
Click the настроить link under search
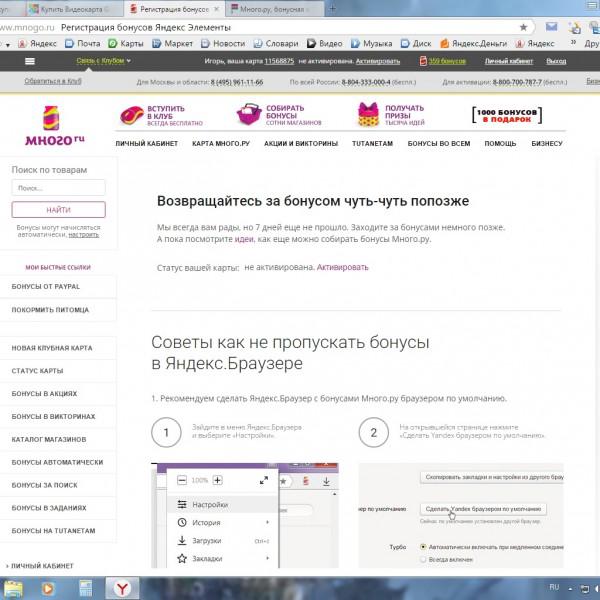[x=83, y=235]
